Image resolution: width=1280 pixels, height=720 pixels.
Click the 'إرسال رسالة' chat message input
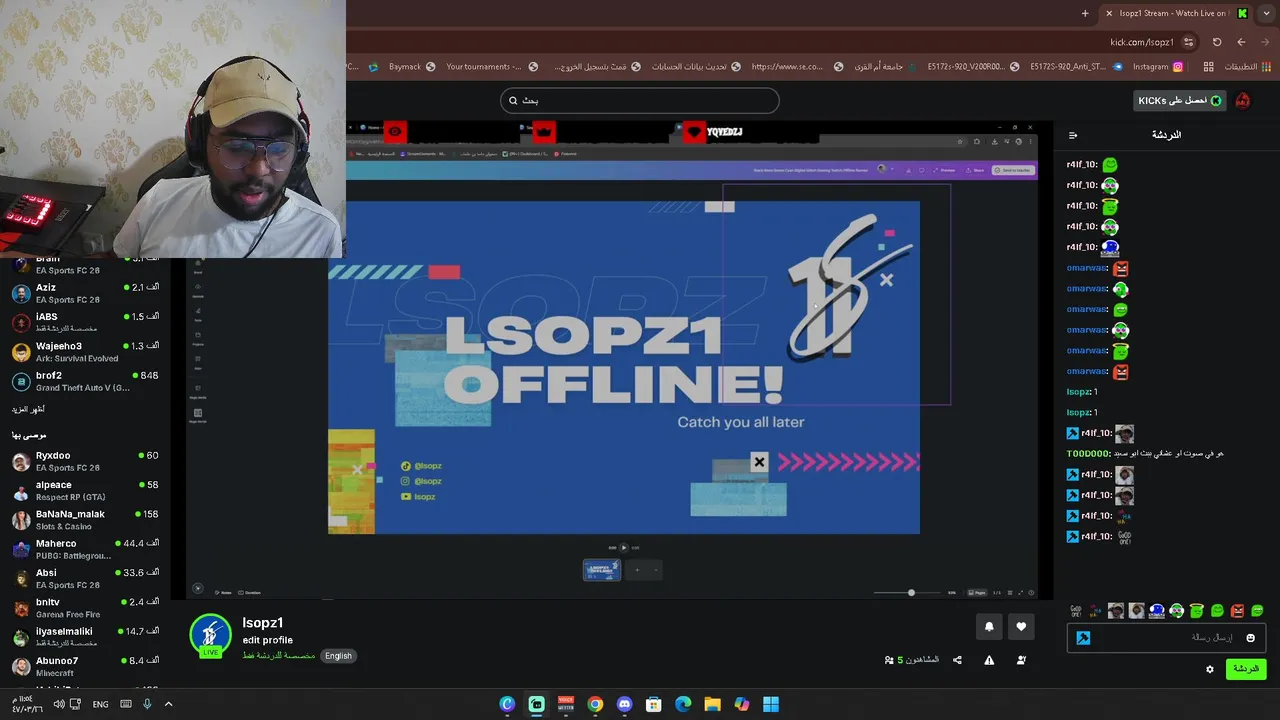[1167, 638]
